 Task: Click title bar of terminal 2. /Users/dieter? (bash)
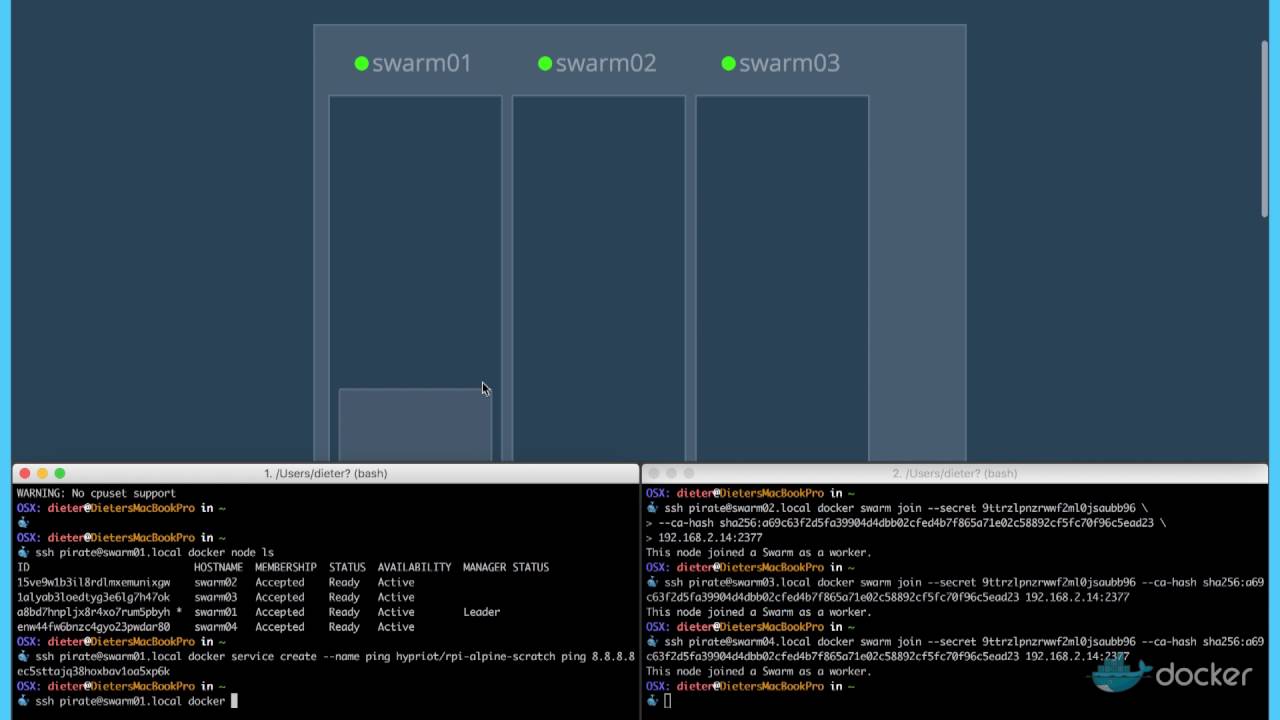click(x=954, y=473)
